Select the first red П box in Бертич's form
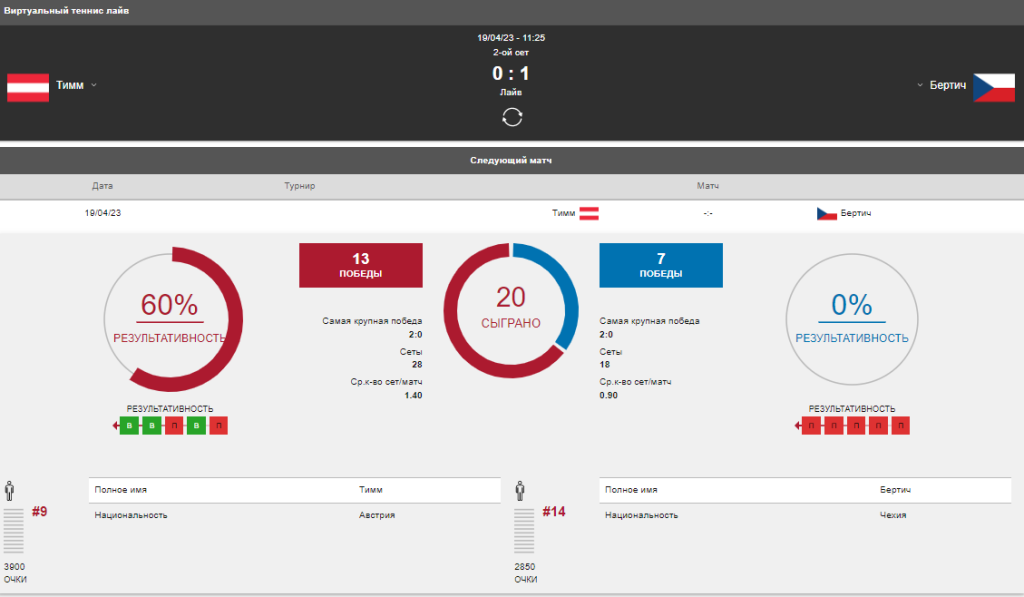The height and width of the screenshot is (597, 1024). pos(811,426)
